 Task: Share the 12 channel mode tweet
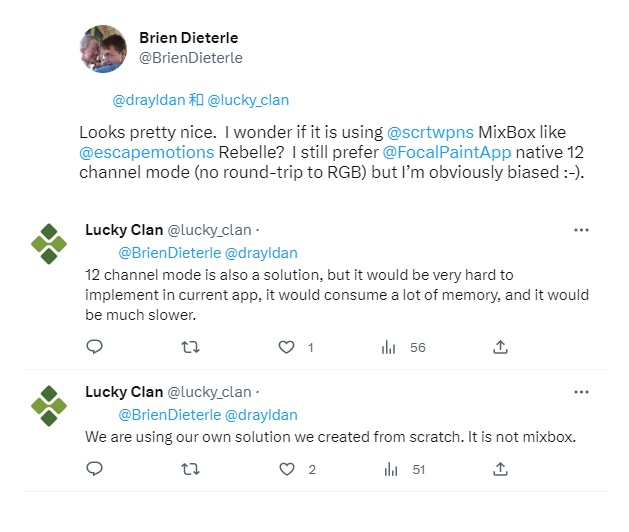500,347
